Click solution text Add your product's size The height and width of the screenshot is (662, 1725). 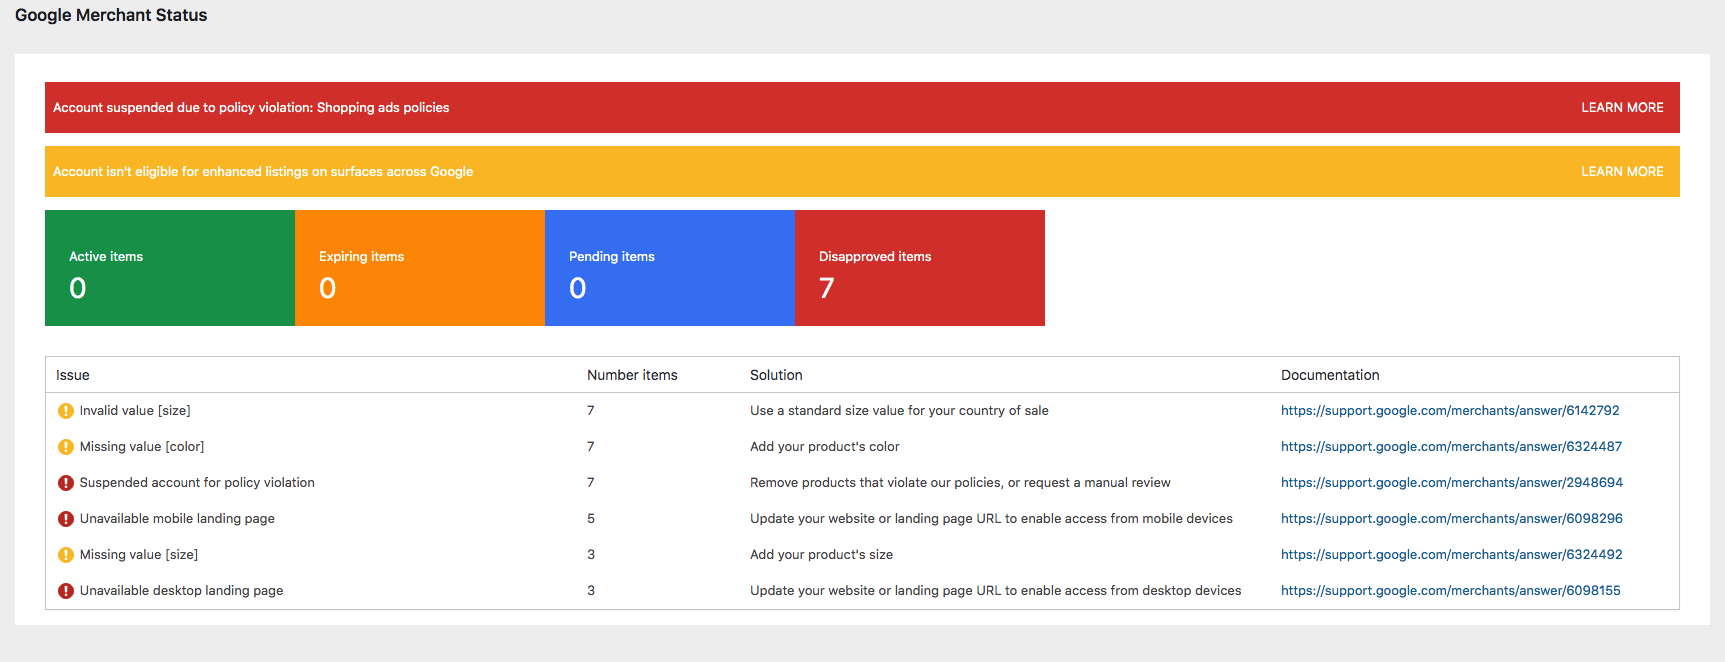pos(821,555)
